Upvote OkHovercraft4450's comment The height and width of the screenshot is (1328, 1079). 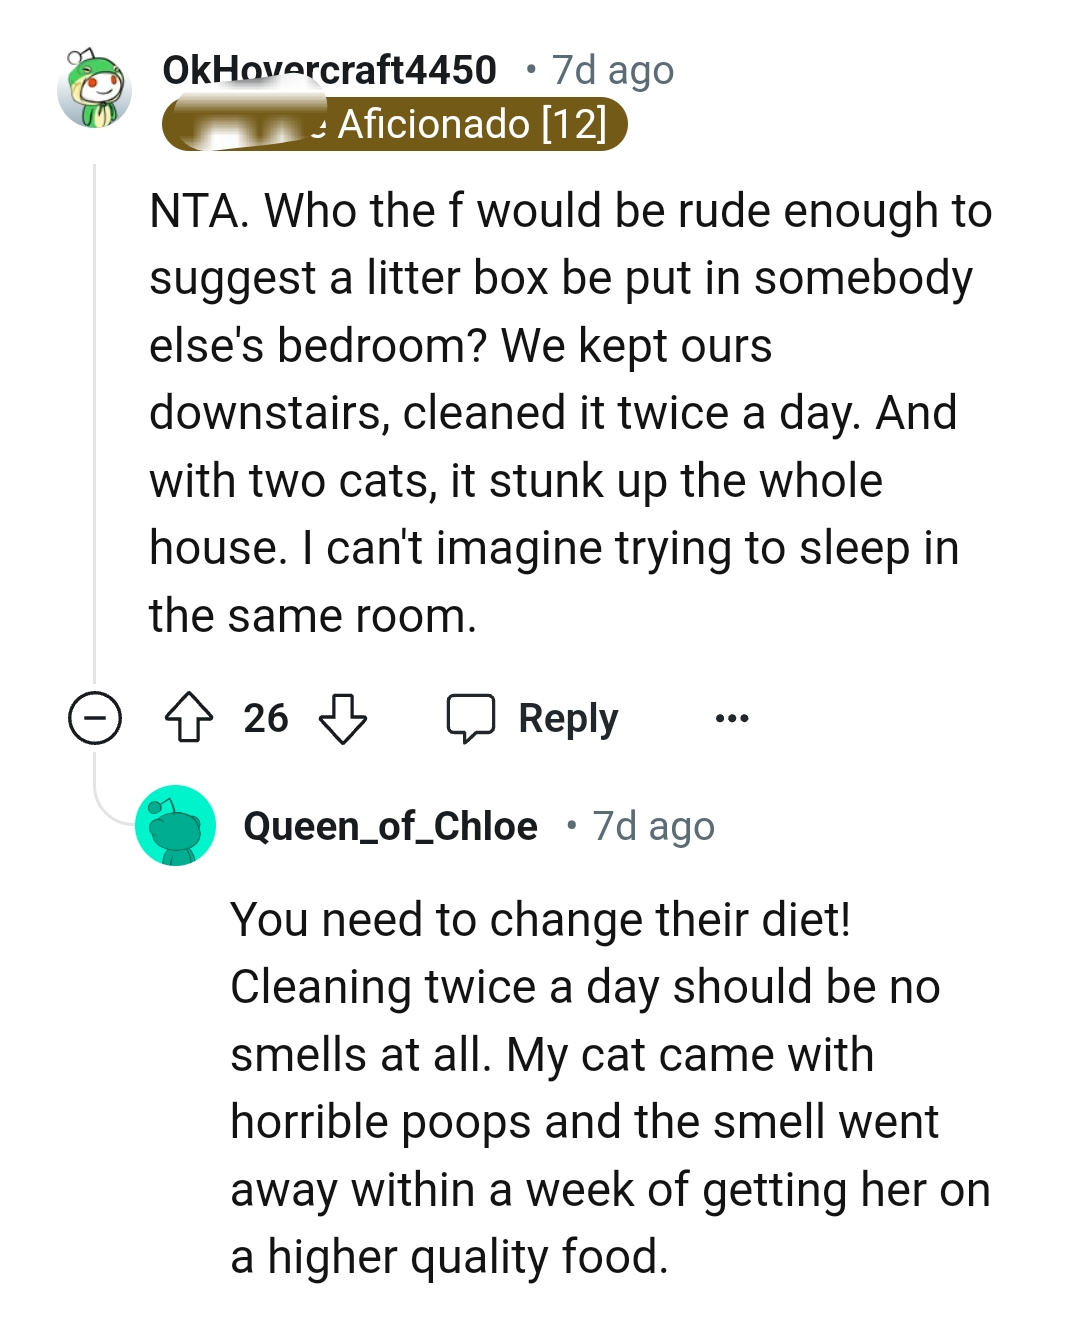coord(188,718)
